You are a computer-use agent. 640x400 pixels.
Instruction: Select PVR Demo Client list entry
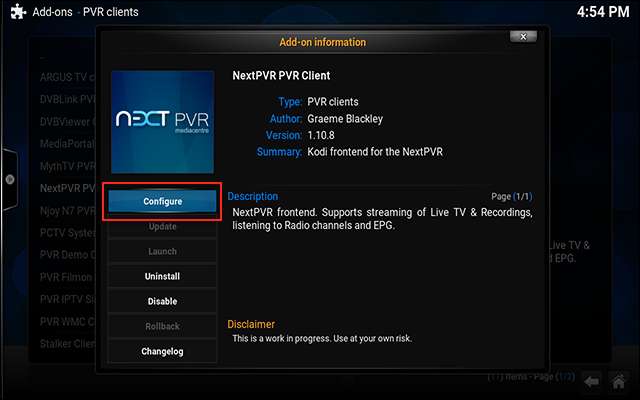[67, 255]
